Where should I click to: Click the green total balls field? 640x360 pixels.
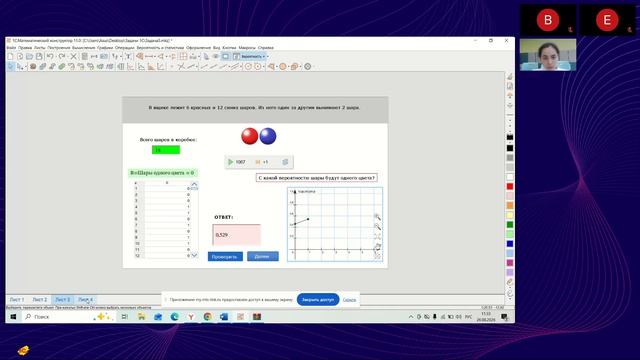click(x=166, y=150)
